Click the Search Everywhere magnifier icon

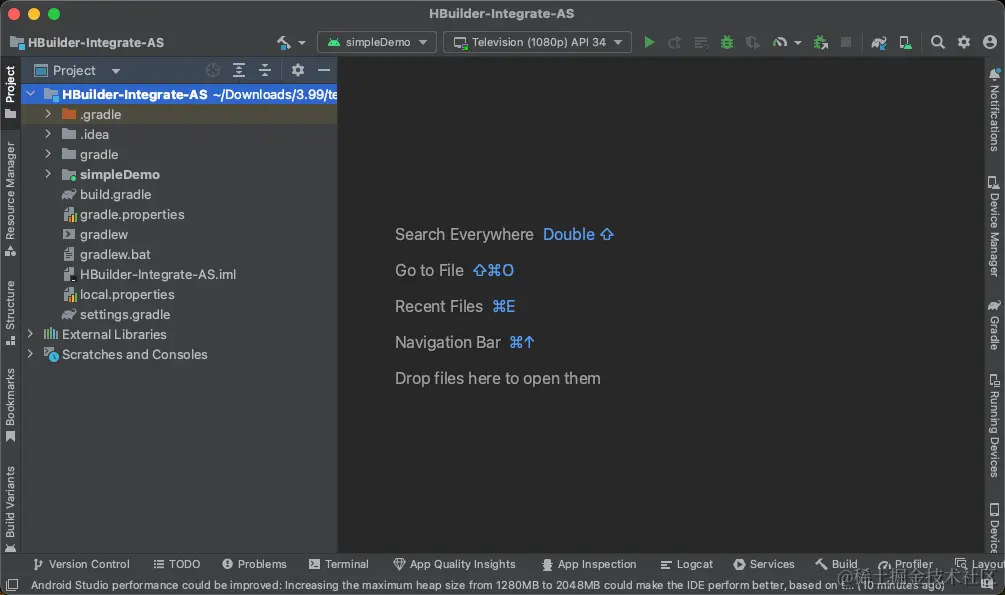coord(938,42)
